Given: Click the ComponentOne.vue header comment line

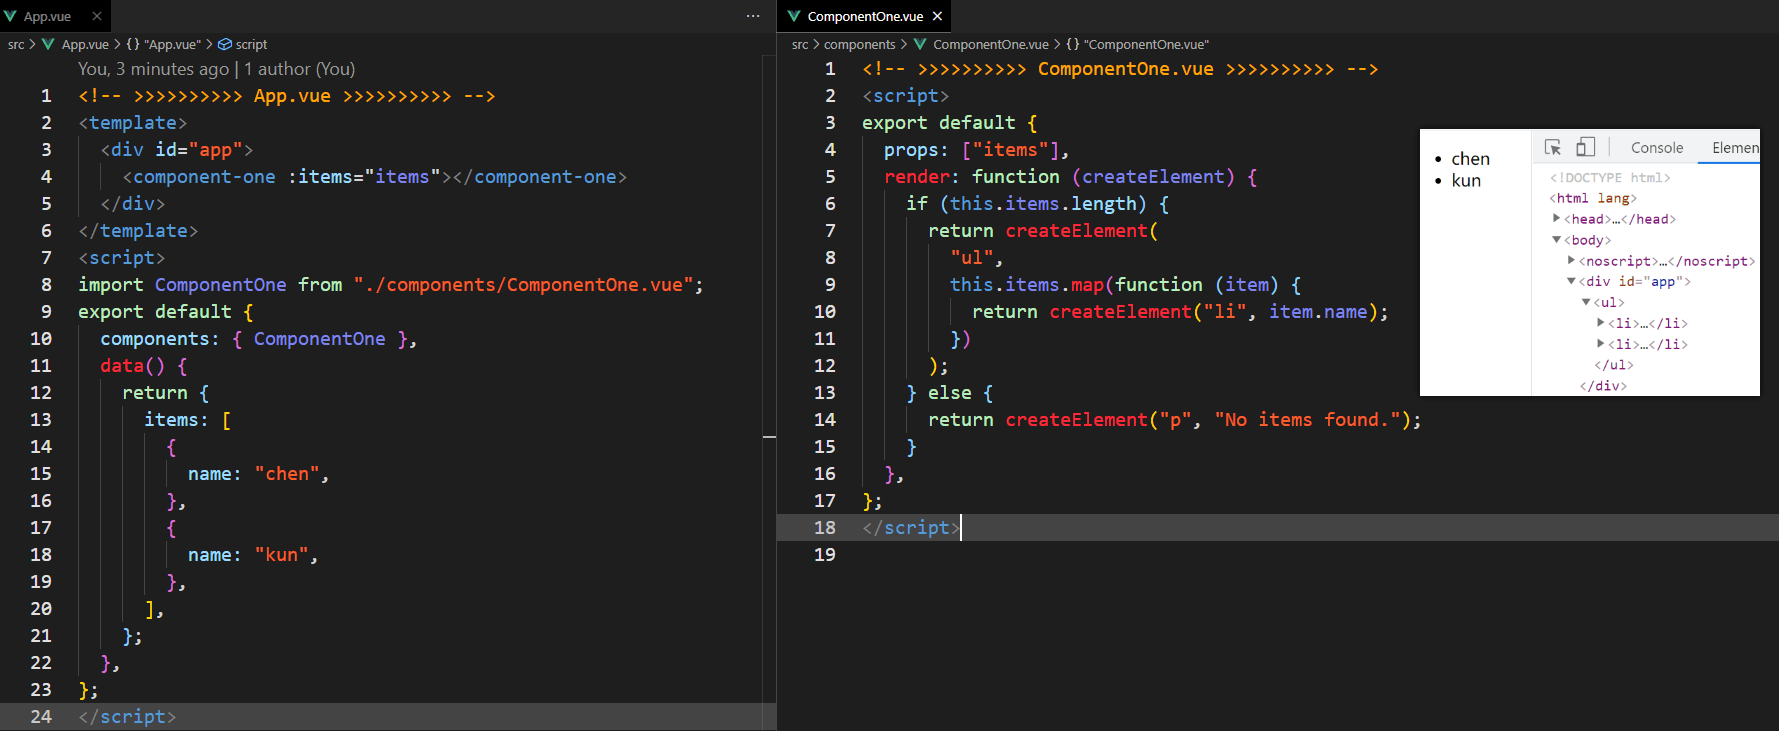Looking at the screenshot, I should click(x=1120, y=69).
